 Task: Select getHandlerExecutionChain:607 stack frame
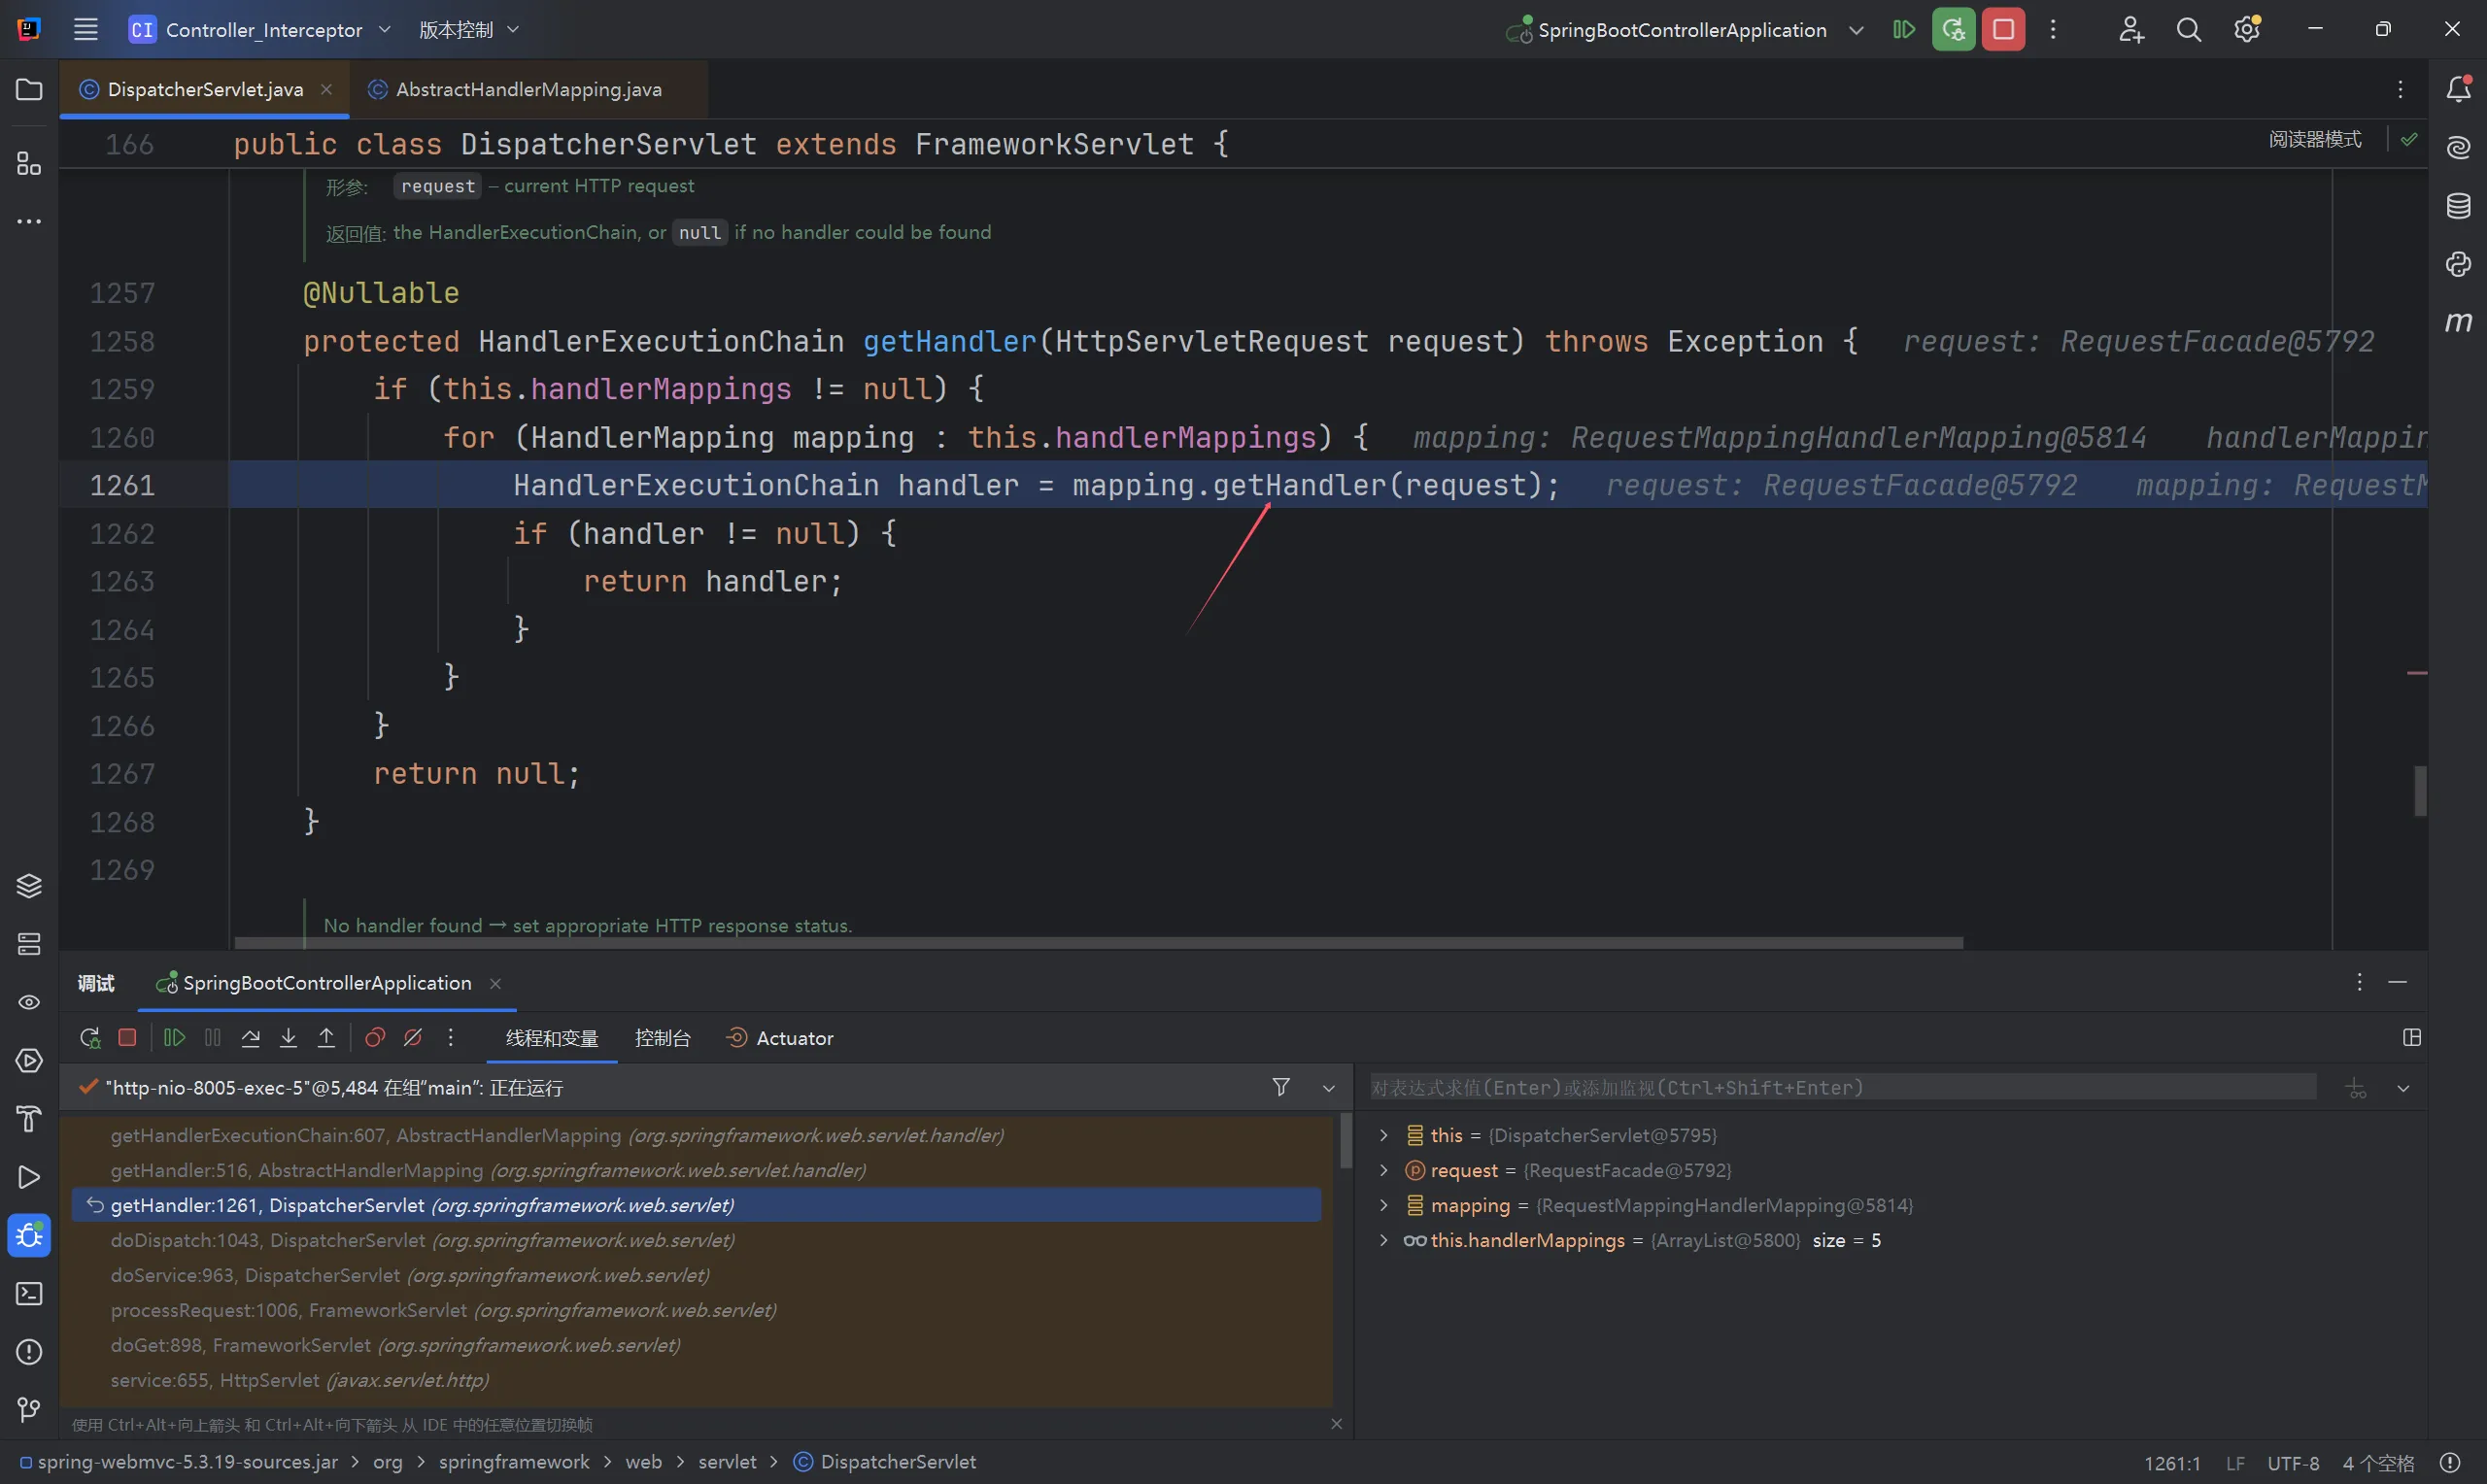pos(696,1135)
